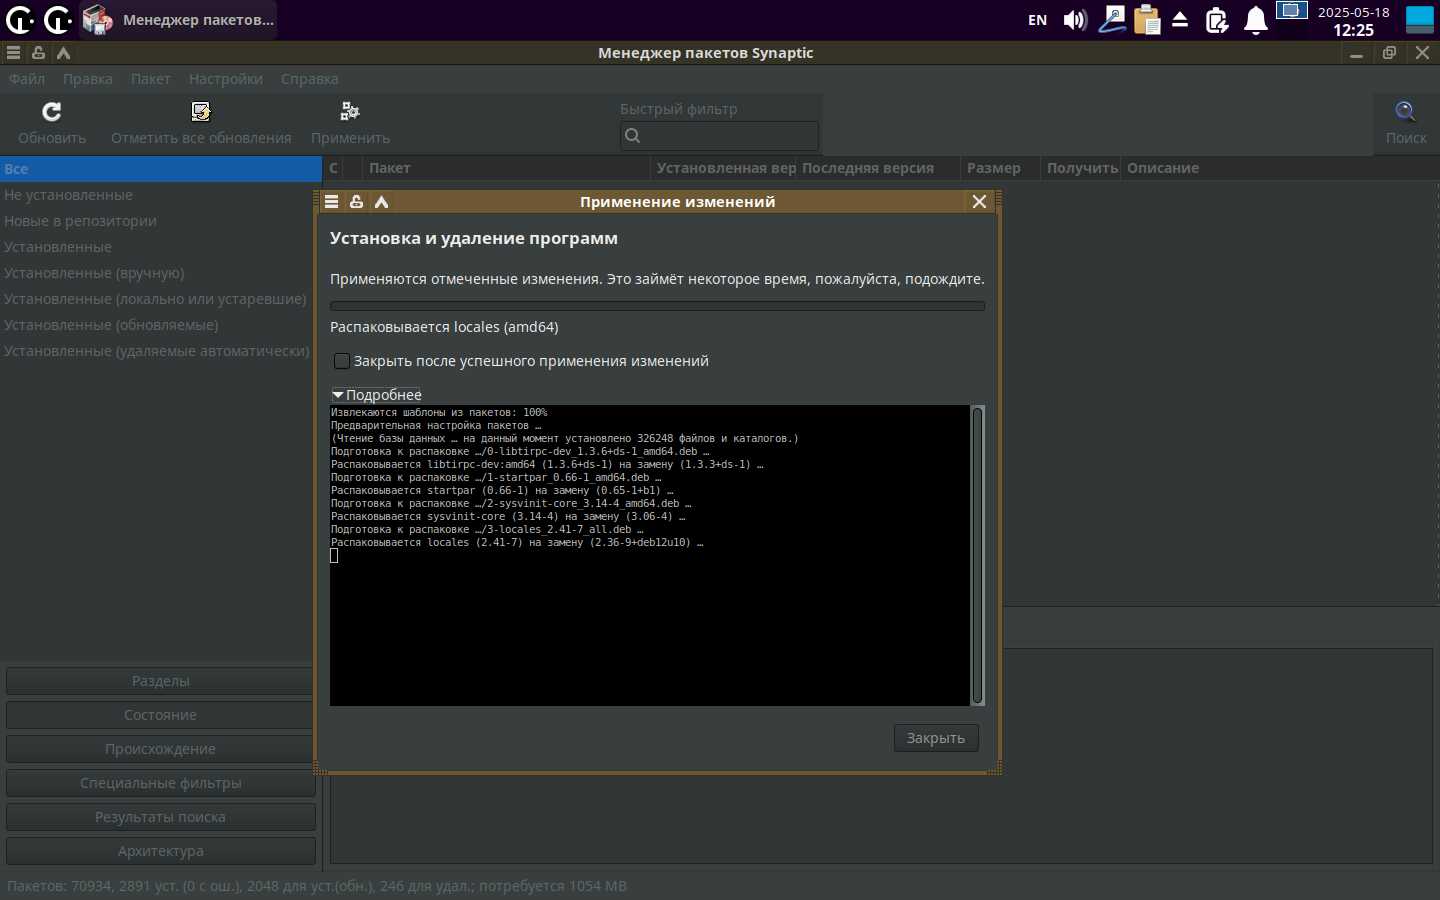1440x900 pixels.
Task: Click the С status column header
Action: (334, 168)
